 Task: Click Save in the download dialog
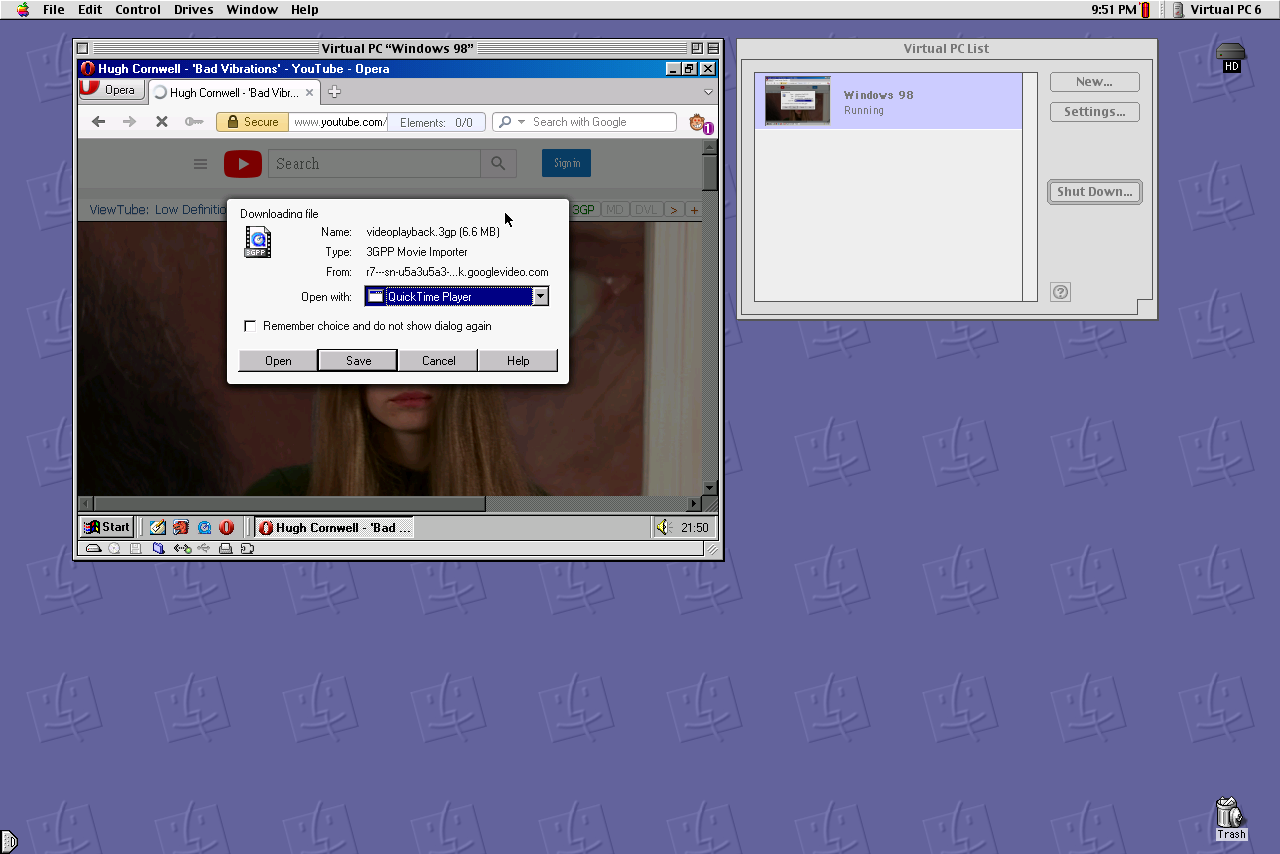(358, 360)
